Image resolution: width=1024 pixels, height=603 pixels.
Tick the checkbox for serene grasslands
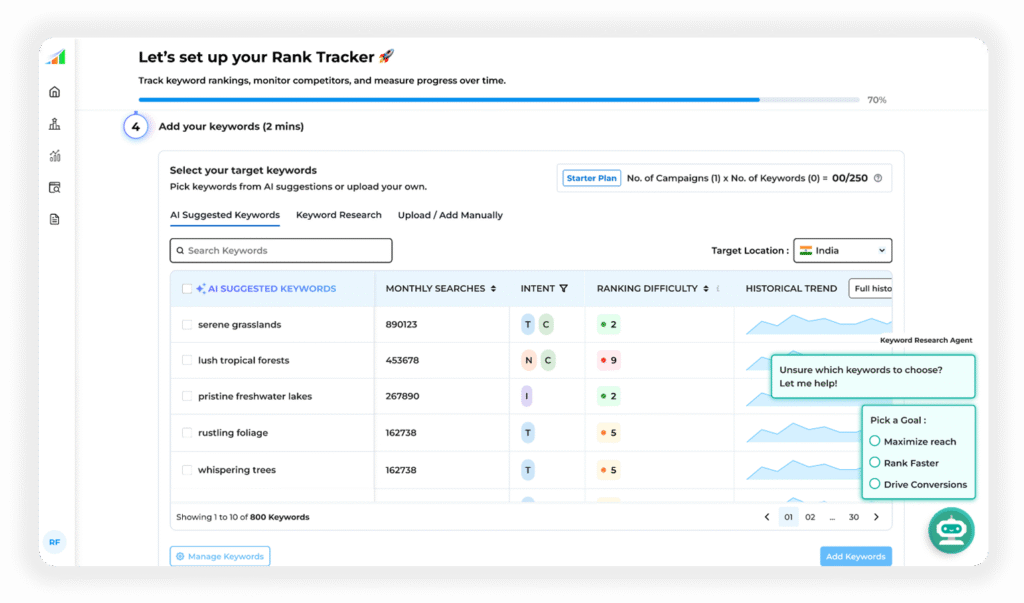[x=187, y=325]
